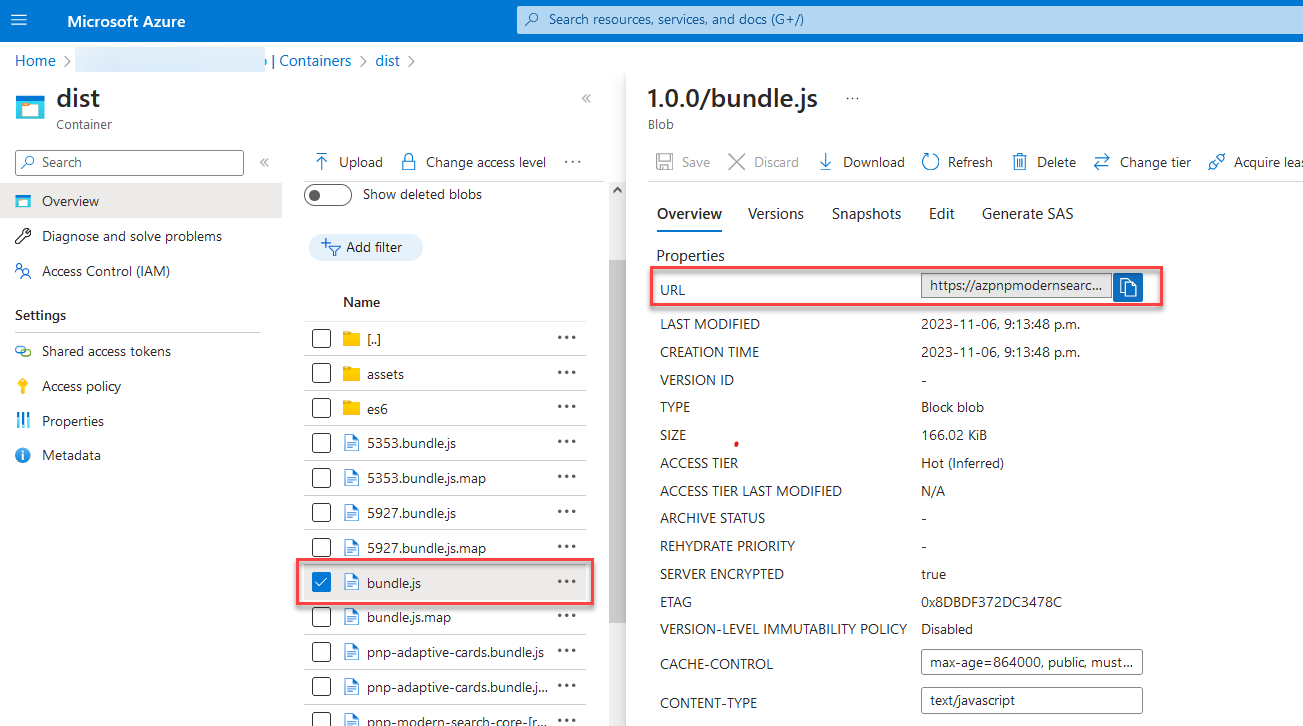Select the 5353.bundle.js.map checkbox
The image size is (1303, 726).
[x=321, y=478]
